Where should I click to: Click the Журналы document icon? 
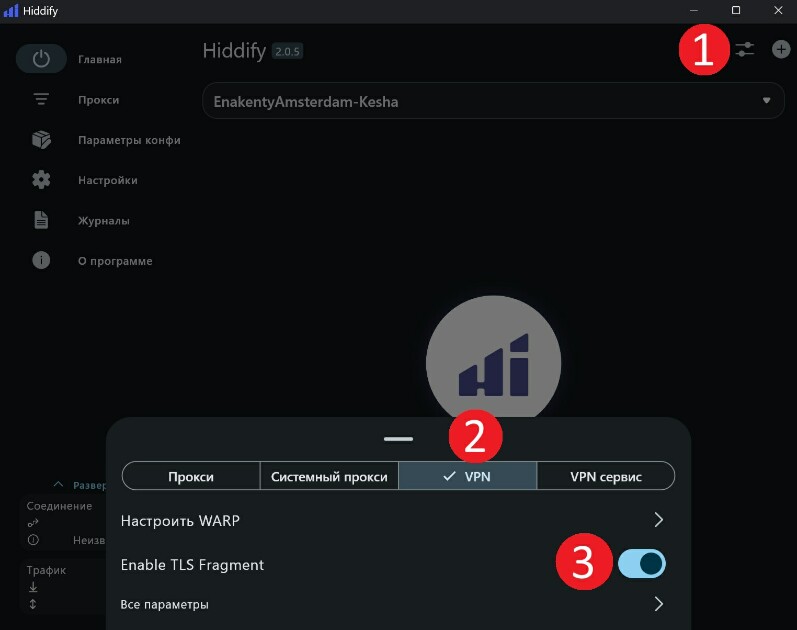pyautogui.click(x=41, y=220)
